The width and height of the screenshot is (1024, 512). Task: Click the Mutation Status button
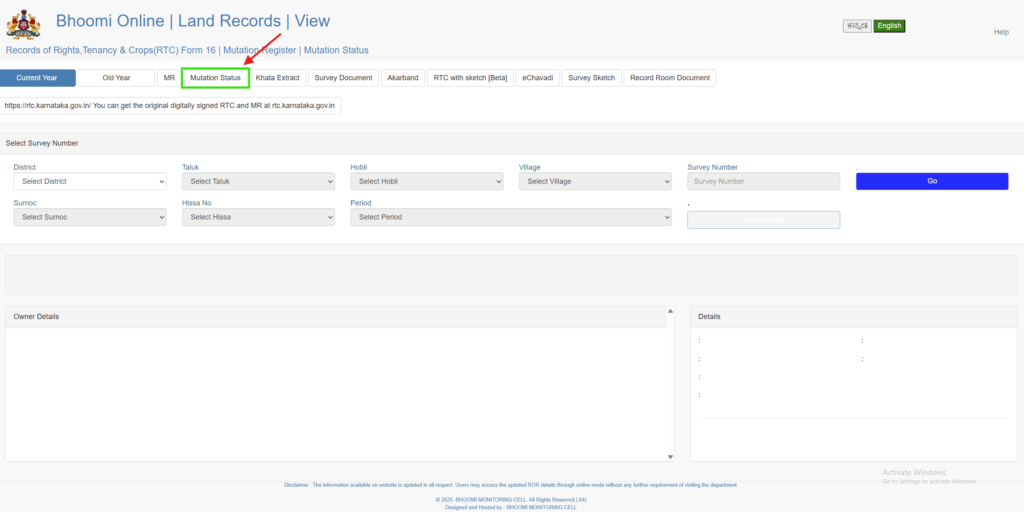[x=215, y=78]
